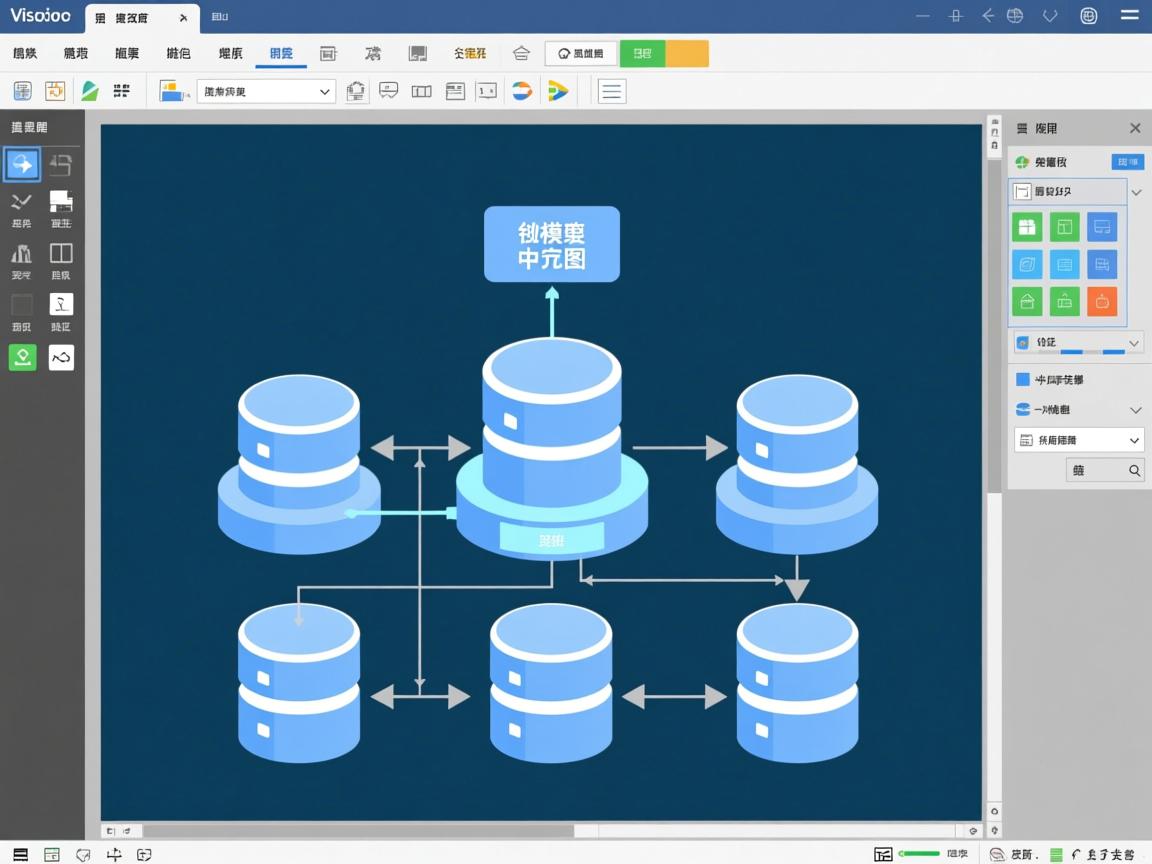Click the green button in ribbon bar
Viewport: 1152px width, 864px height.
pyautogui.click(x=642, y=54)
